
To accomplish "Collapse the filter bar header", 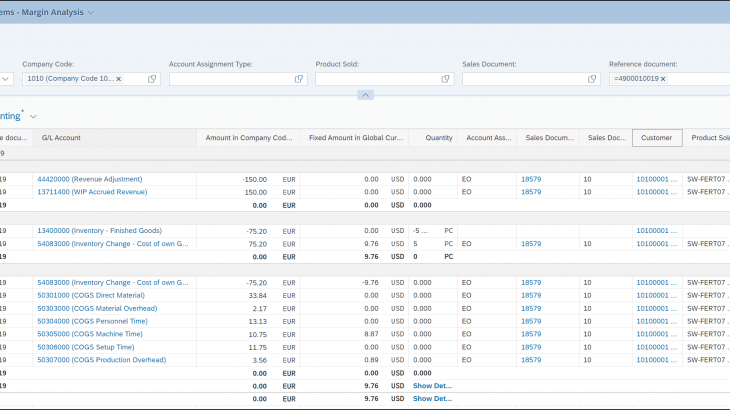I will point(365,95).
